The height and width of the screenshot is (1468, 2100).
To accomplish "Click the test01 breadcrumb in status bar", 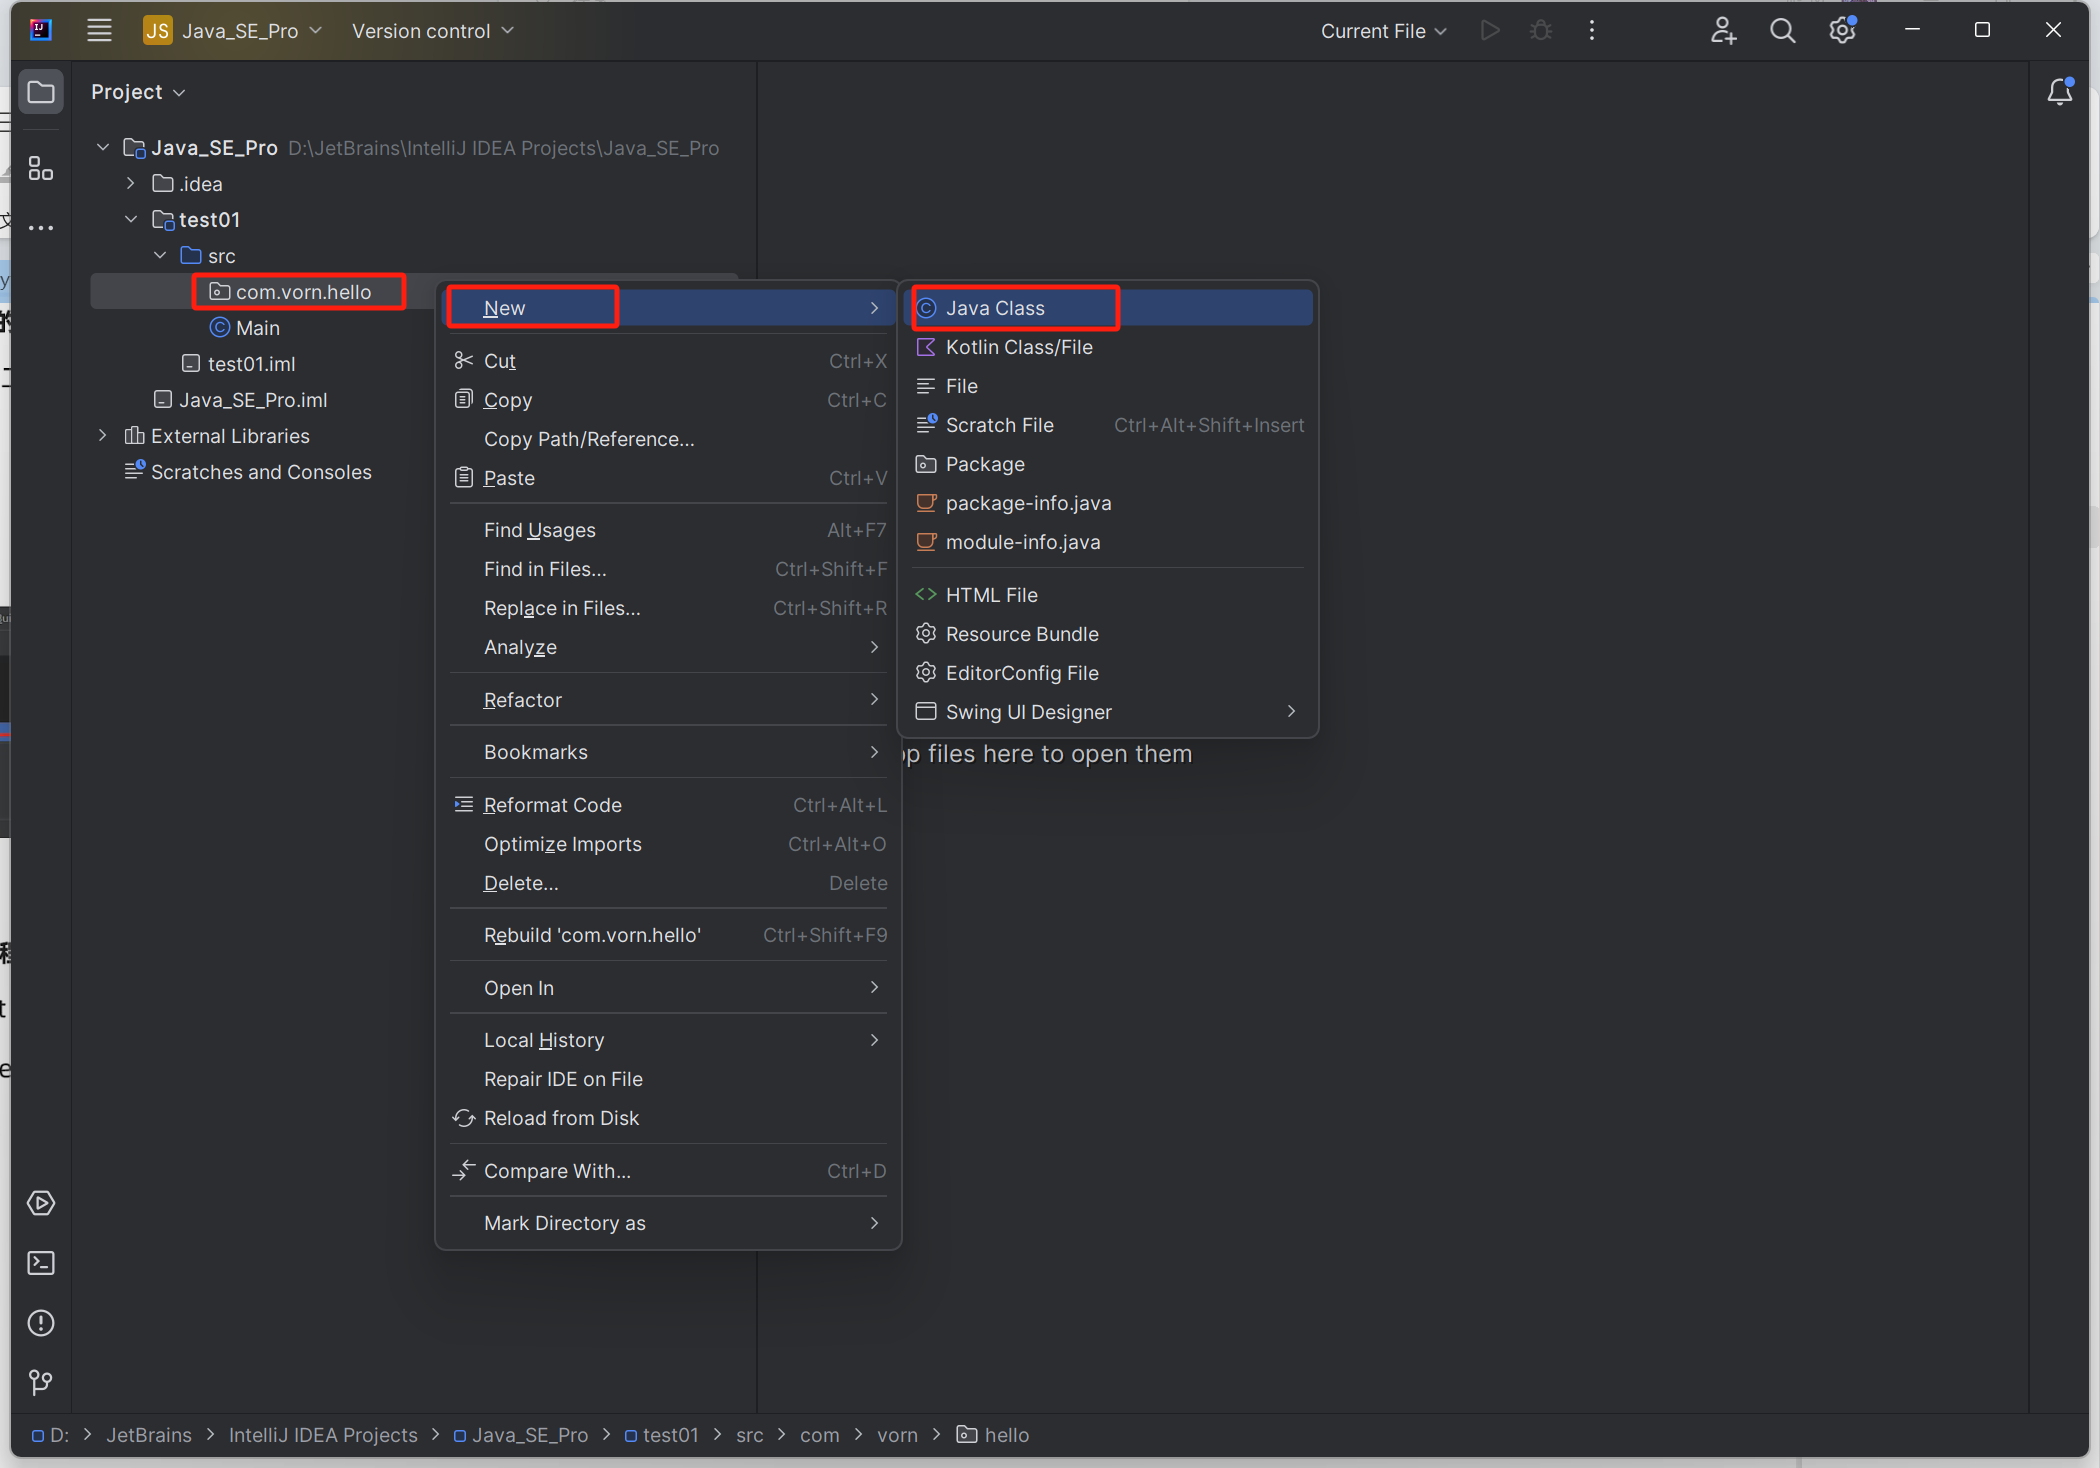I will [669, 1435].
